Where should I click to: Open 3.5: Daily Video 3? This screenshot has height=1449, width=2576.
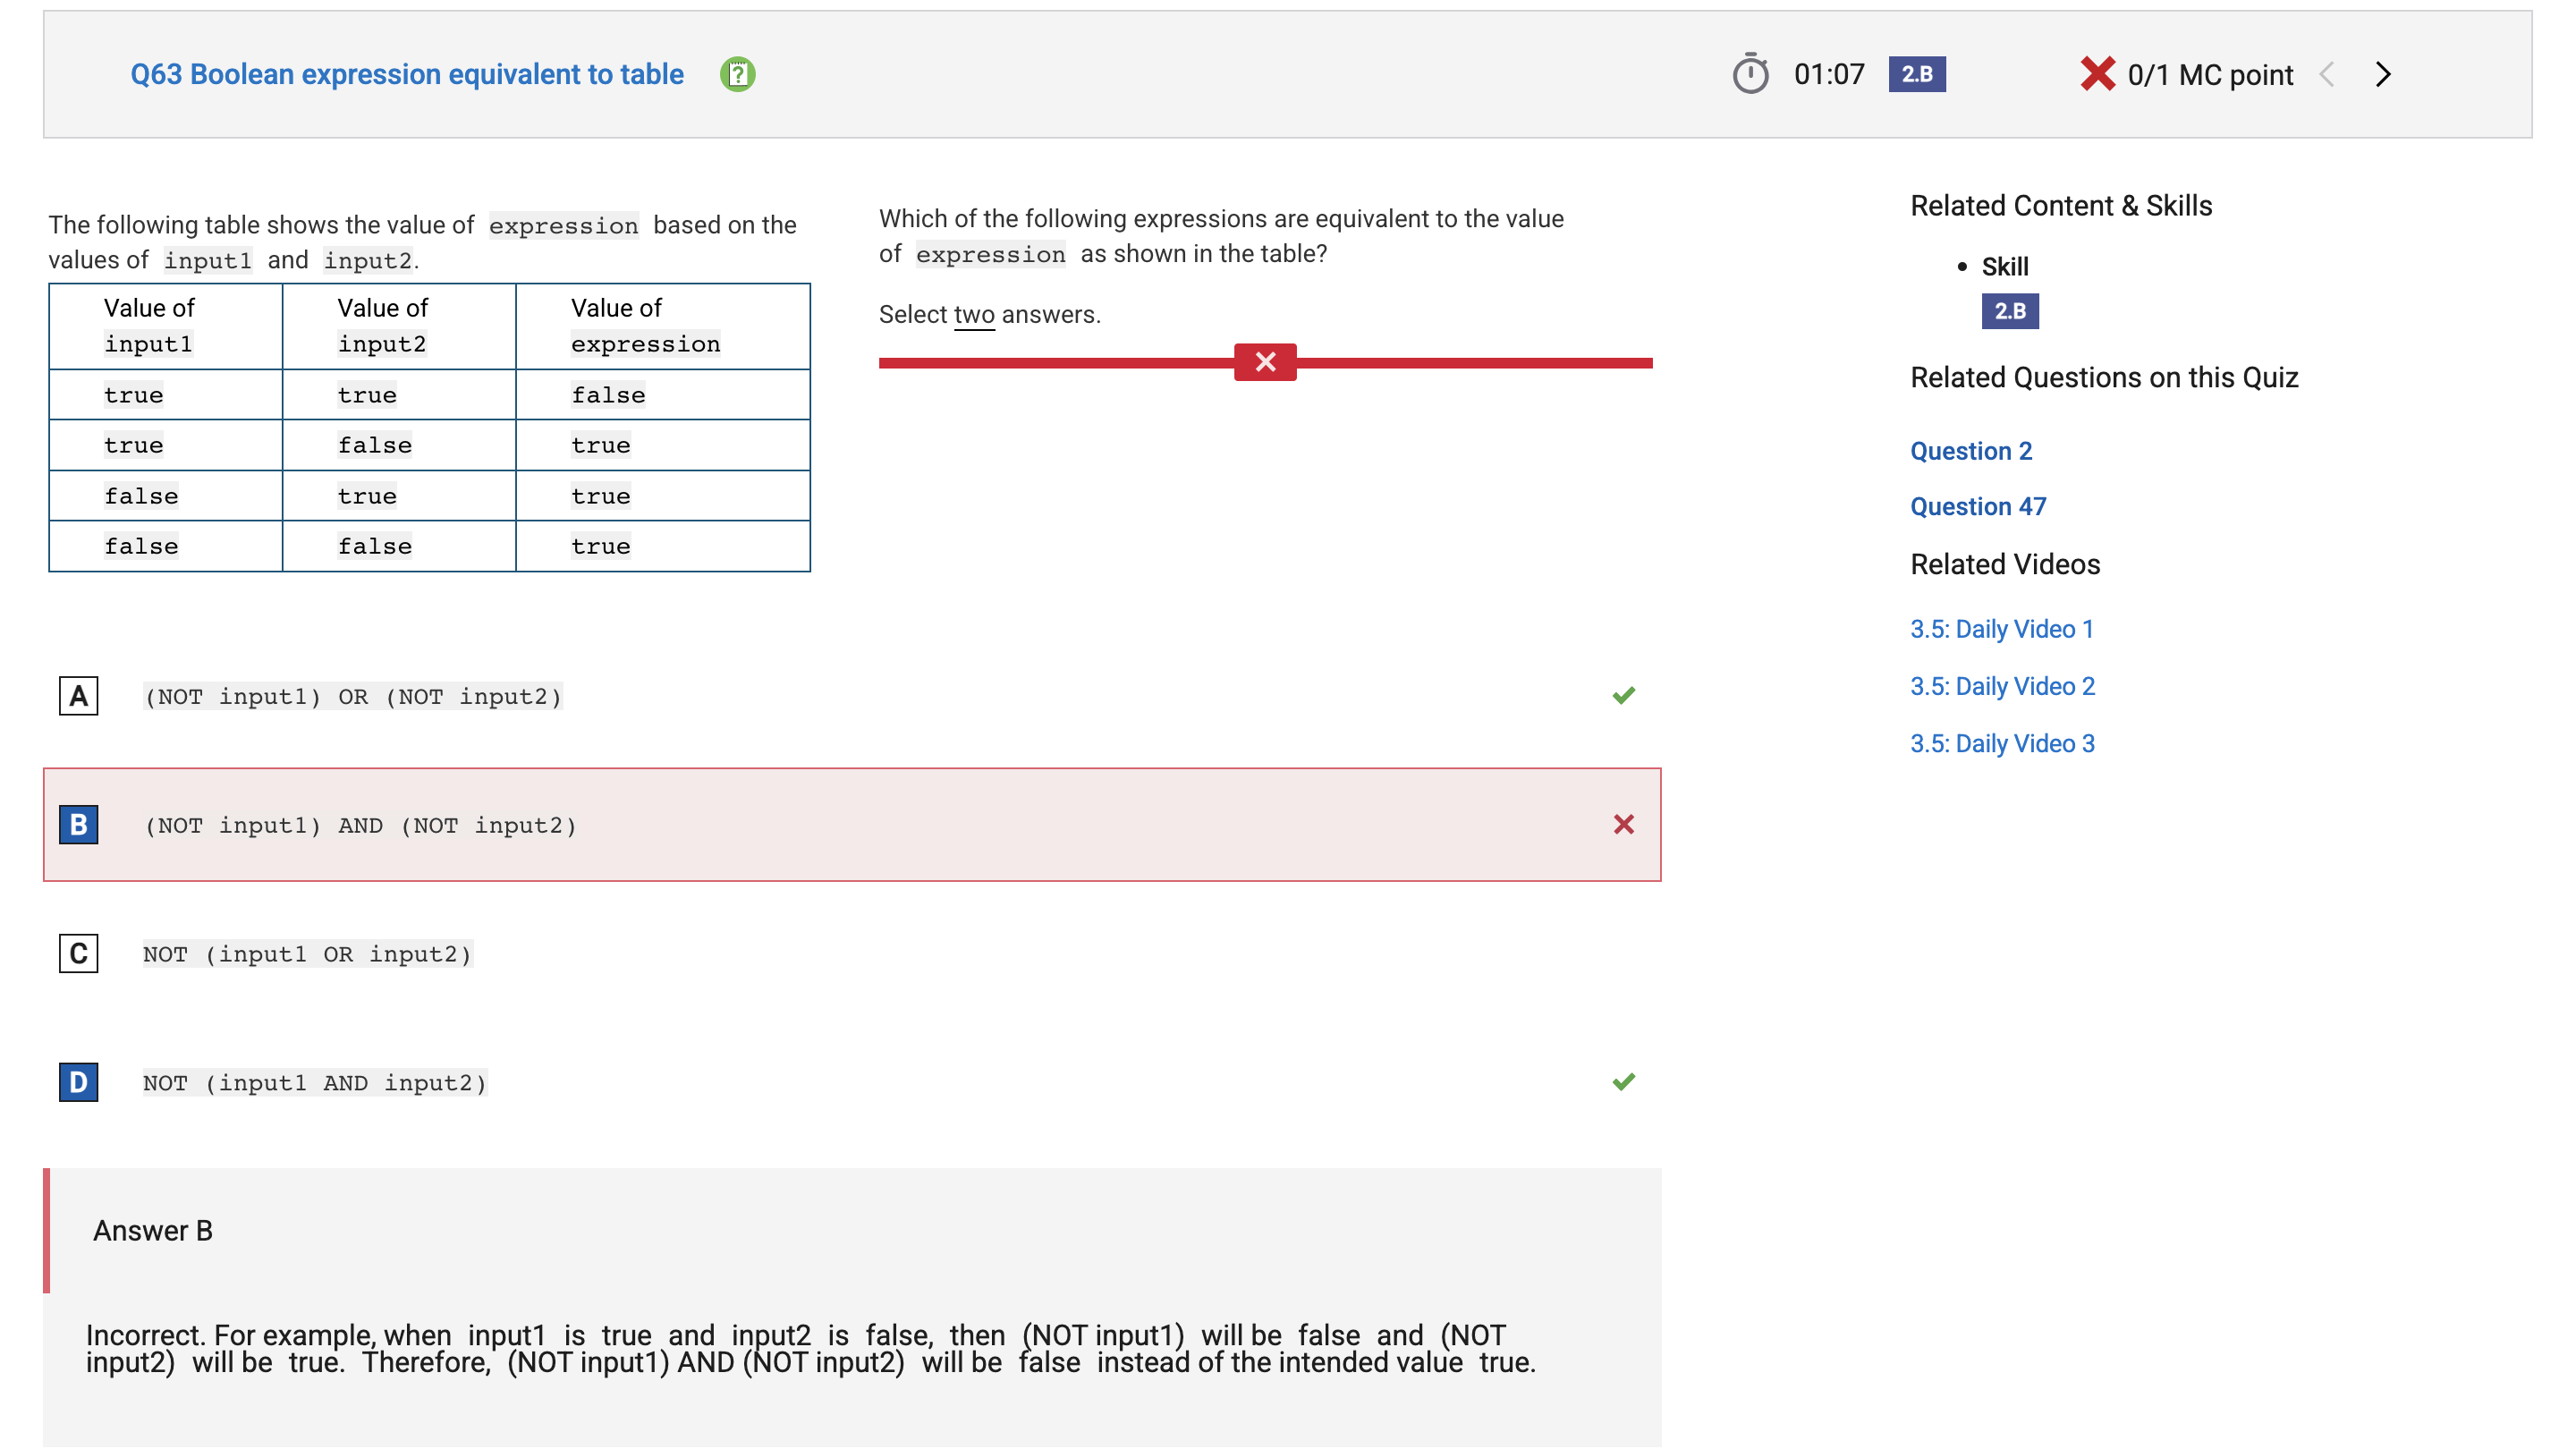(x=2002, y=744)
